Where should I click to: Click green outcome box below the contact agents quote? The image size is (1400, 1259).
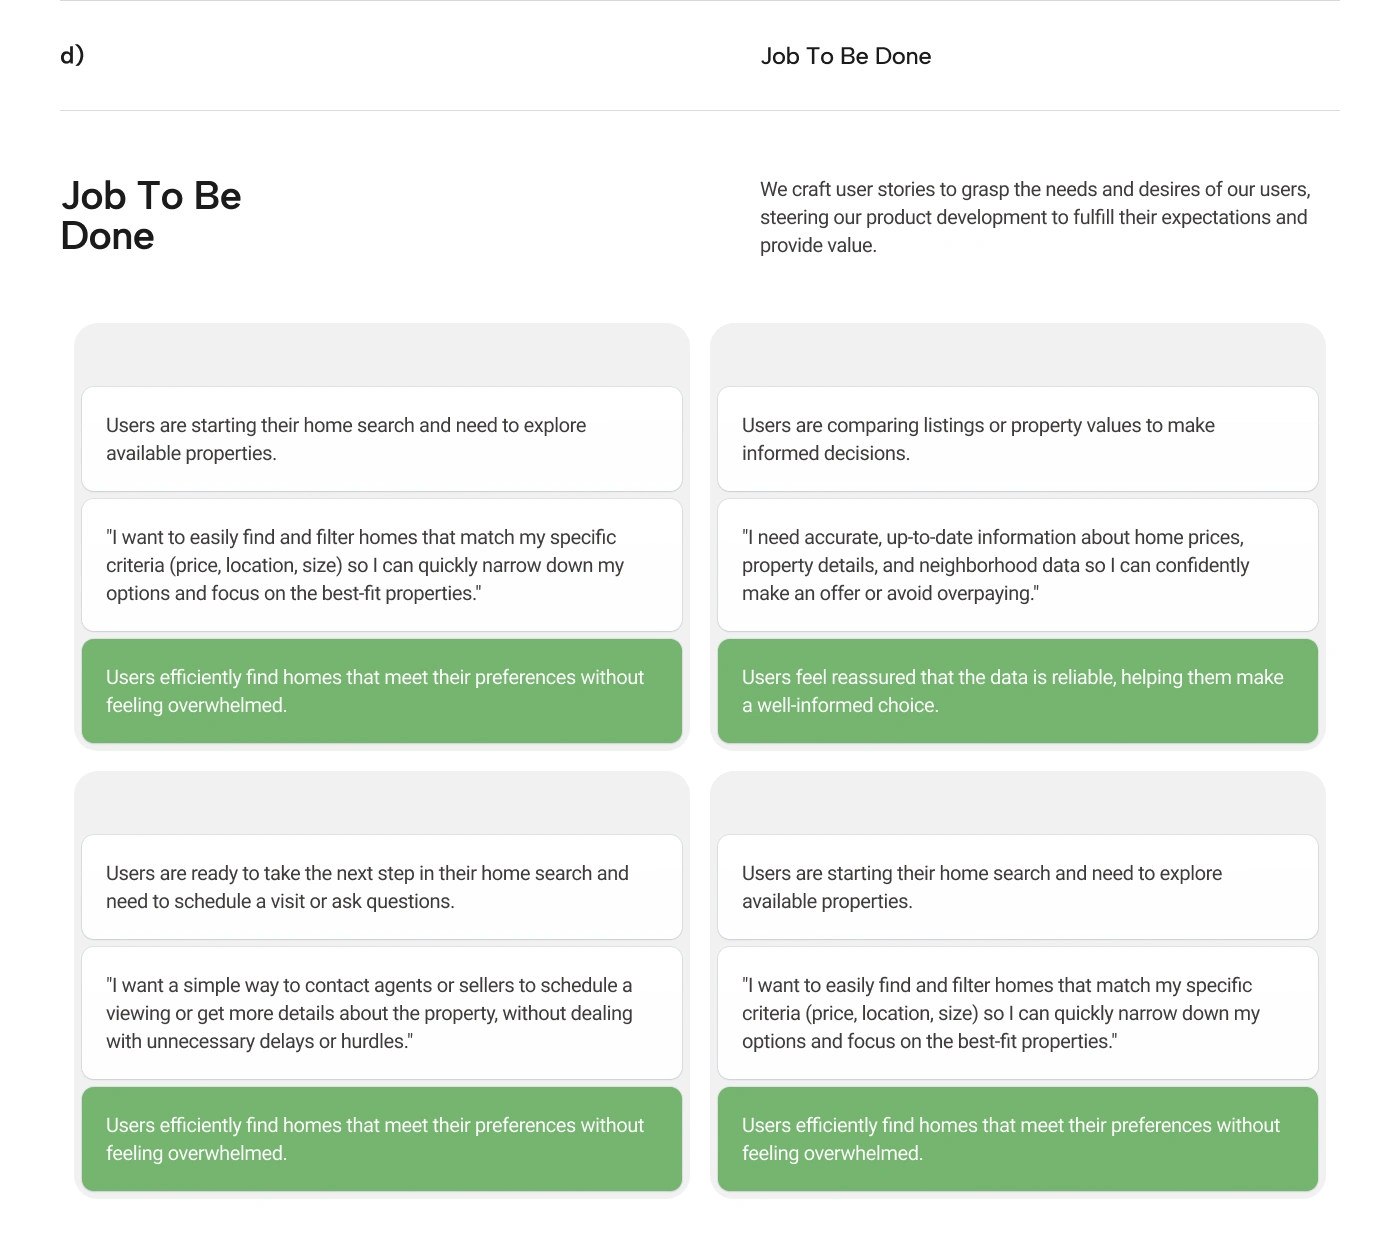pos(381,1139)
